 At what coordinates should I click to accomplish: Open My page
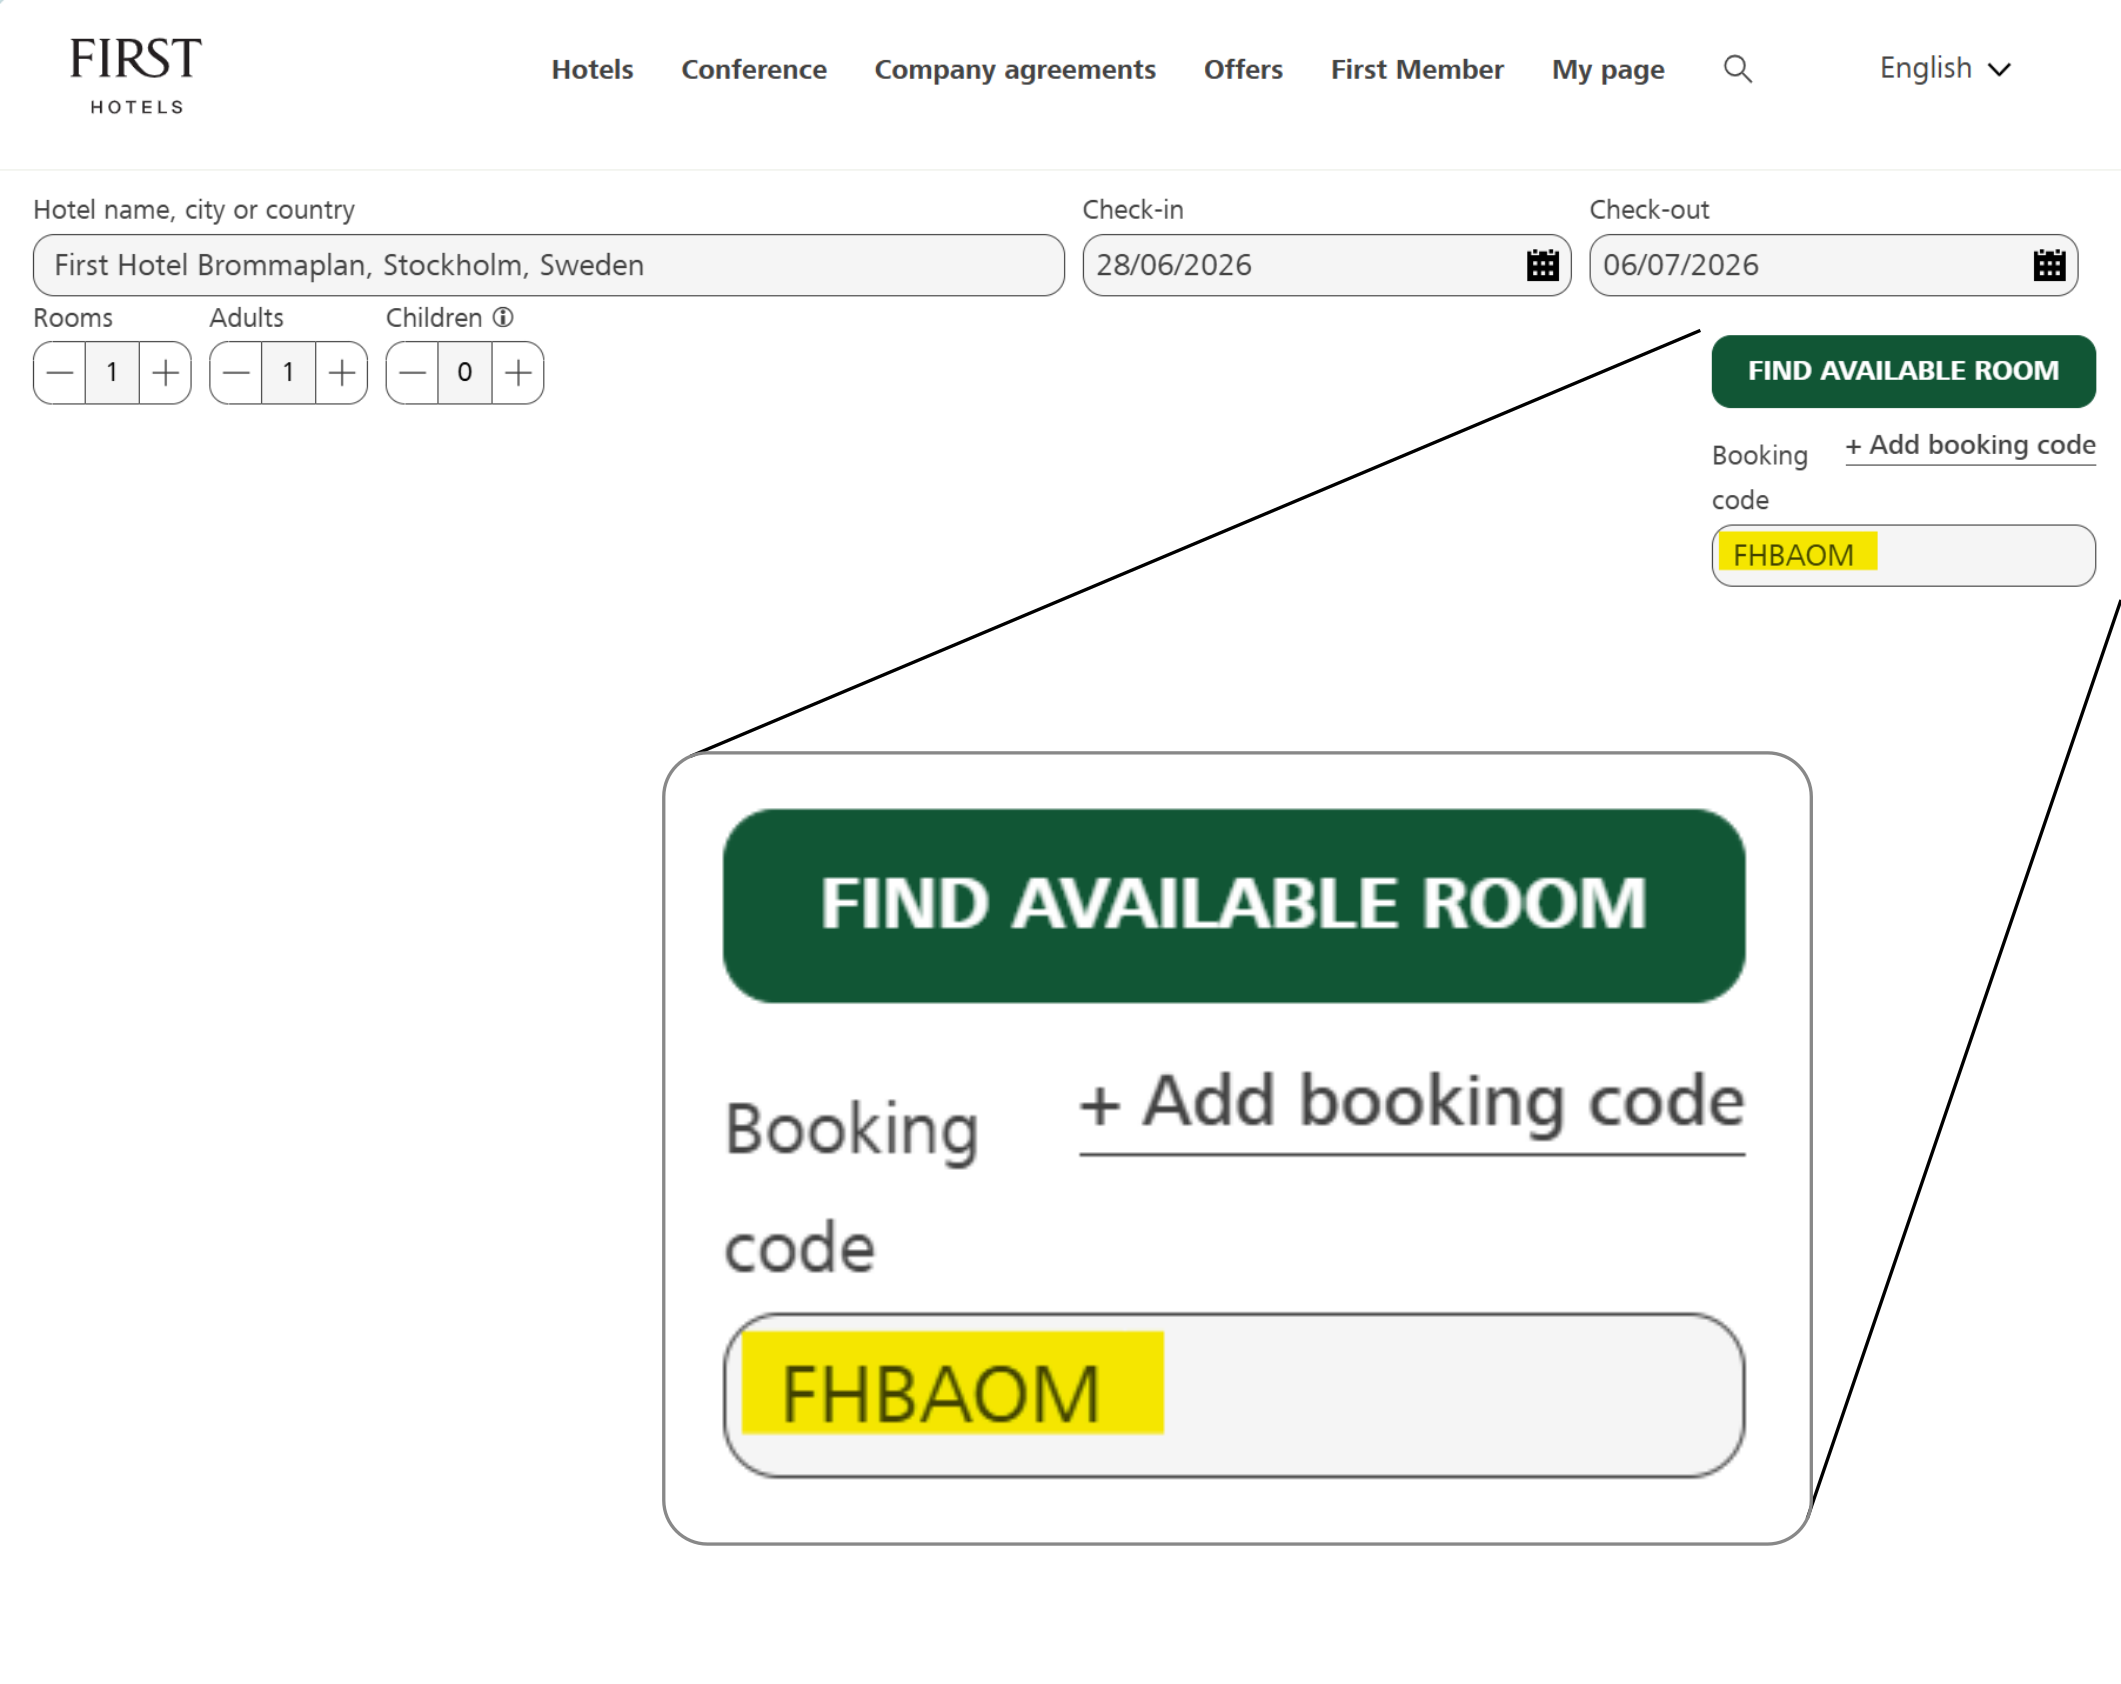tap(1607, 69)
